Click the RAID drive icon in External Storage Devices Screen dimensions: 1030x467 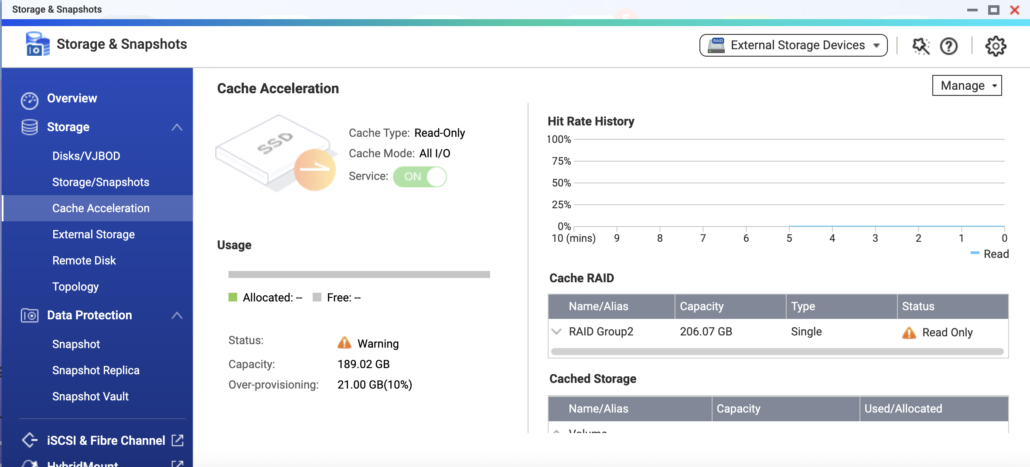pyautogui.click(x=717, y=45)
